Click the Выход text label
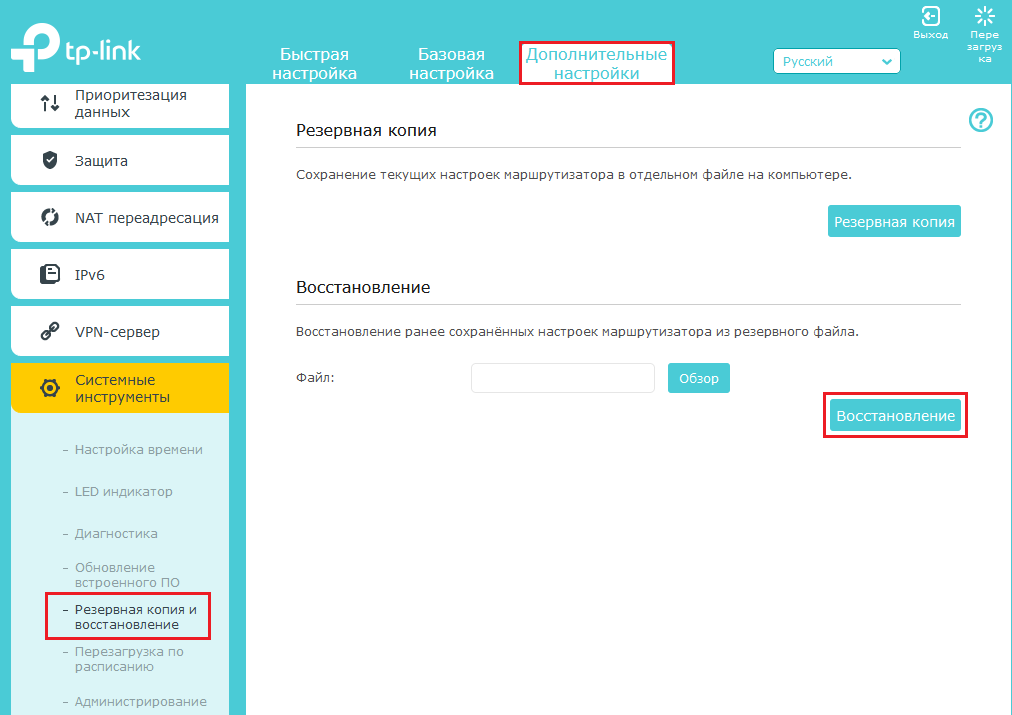Viewport: 1012px width, 715px height. [x=930, y=35]
